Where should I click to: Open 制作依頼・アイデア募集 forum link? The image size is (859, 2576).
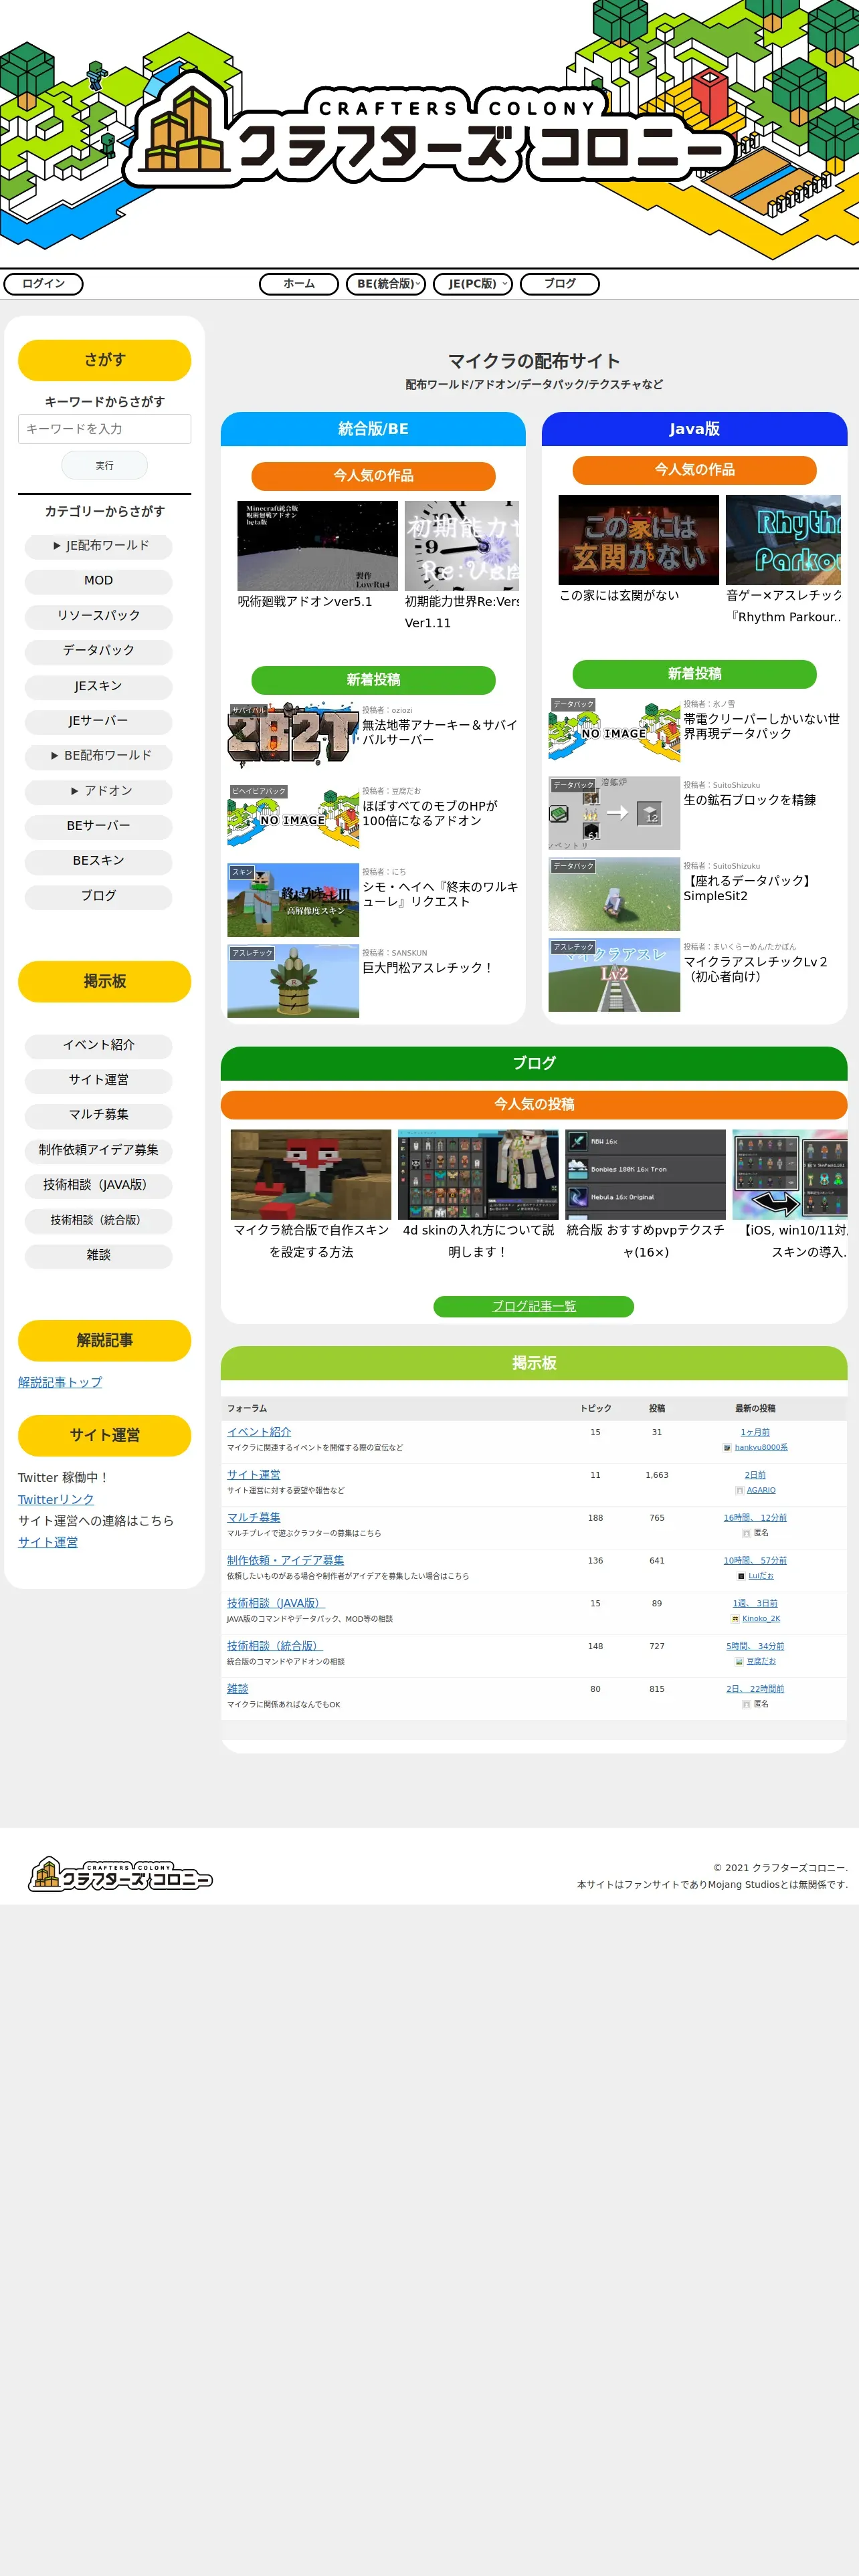(285, 1561)
